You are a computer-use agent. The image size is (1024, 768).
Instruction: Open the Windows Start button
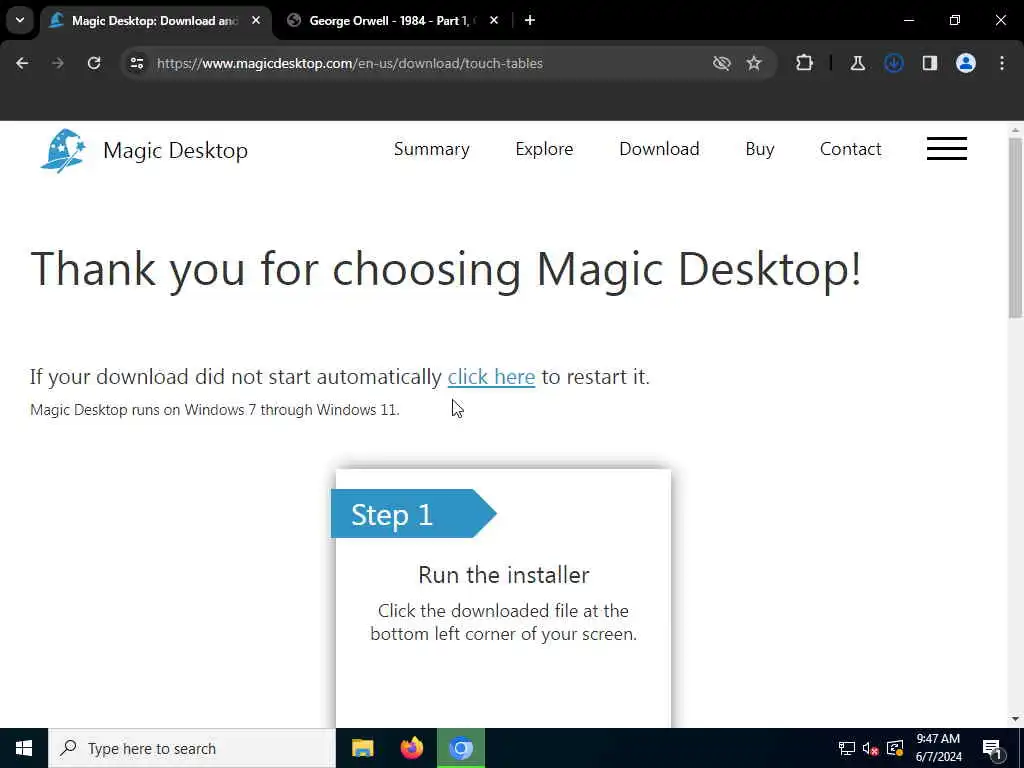click(24, 748)
